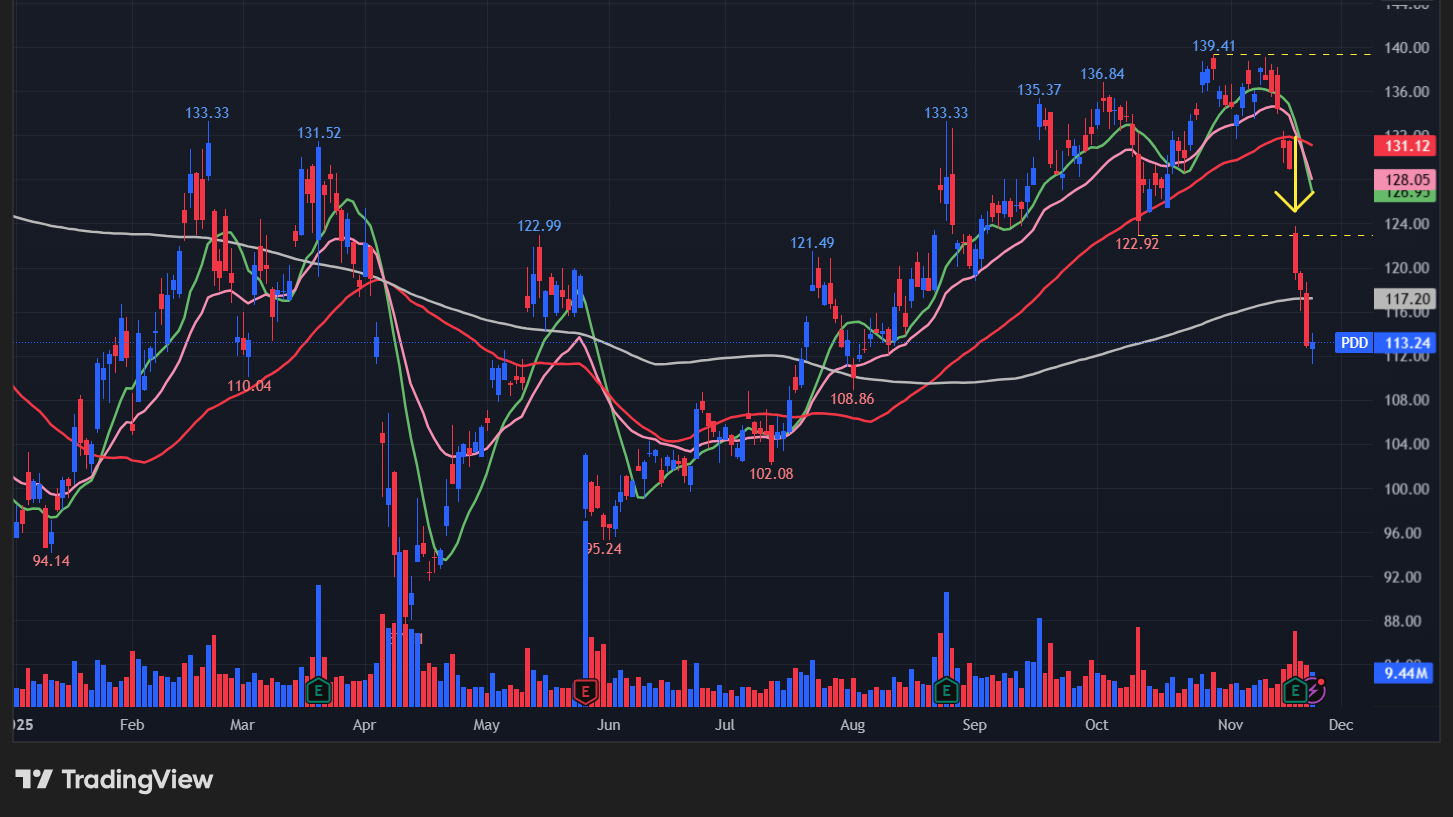This screenshot has height=817, width=1453.
Task: Select the 122.92 low price marker
Action: click(x=1137, y=242)
